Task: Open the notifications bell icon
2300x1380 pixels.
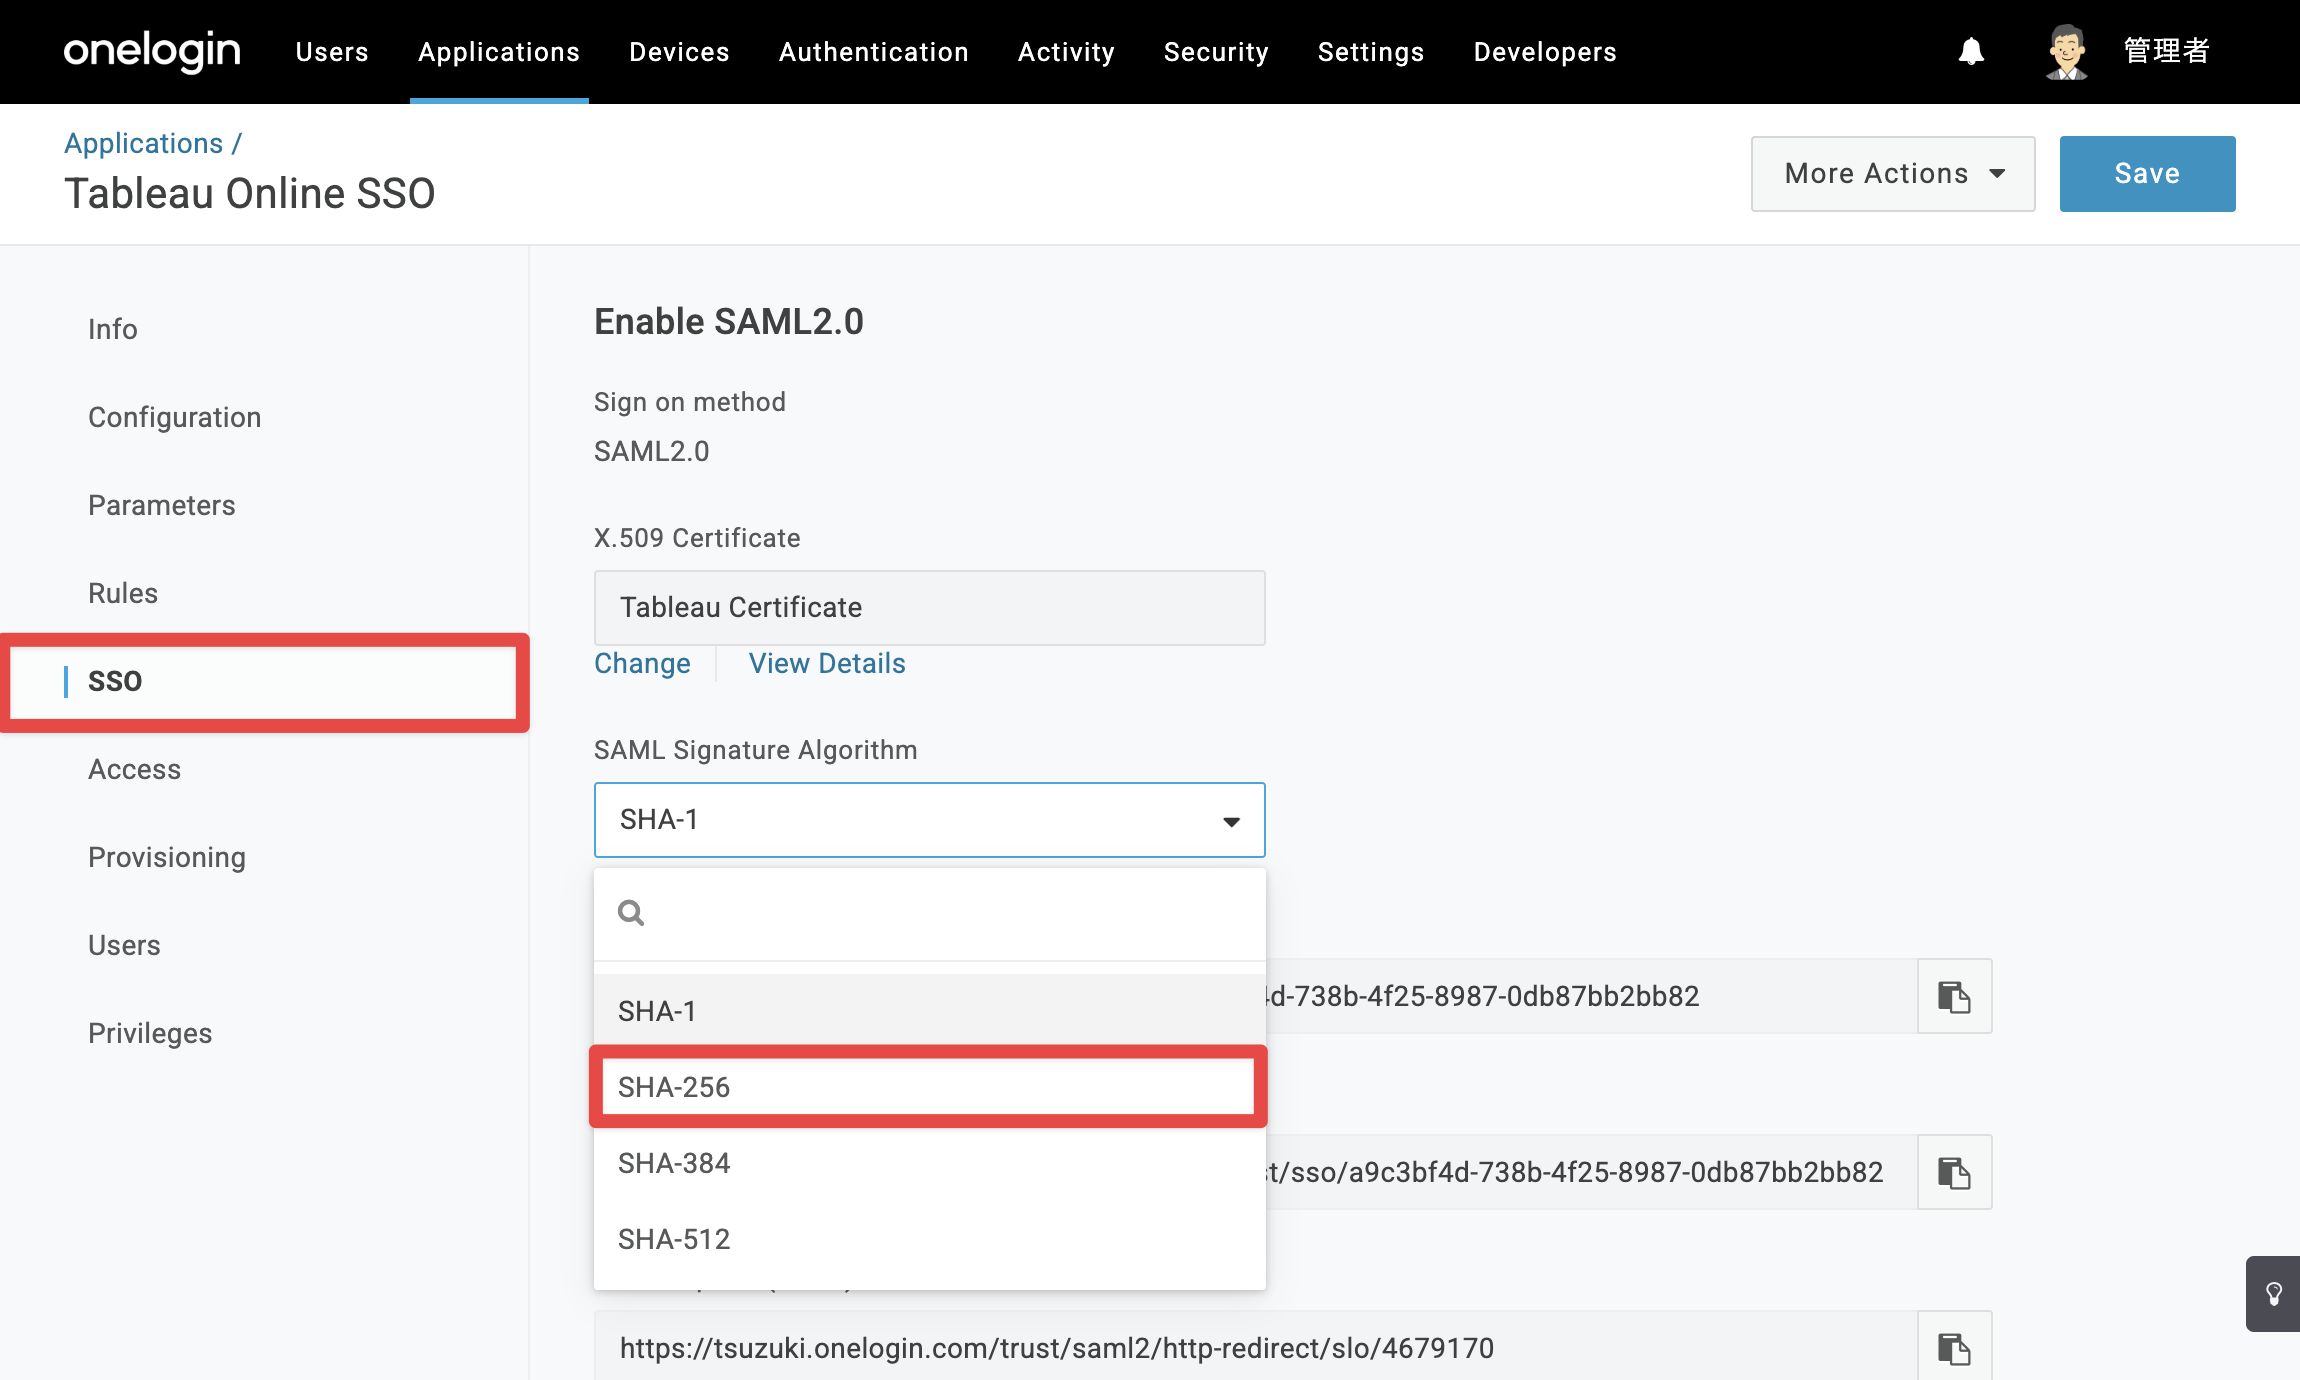Action: pyautogui.click(x=1971, y=51)
